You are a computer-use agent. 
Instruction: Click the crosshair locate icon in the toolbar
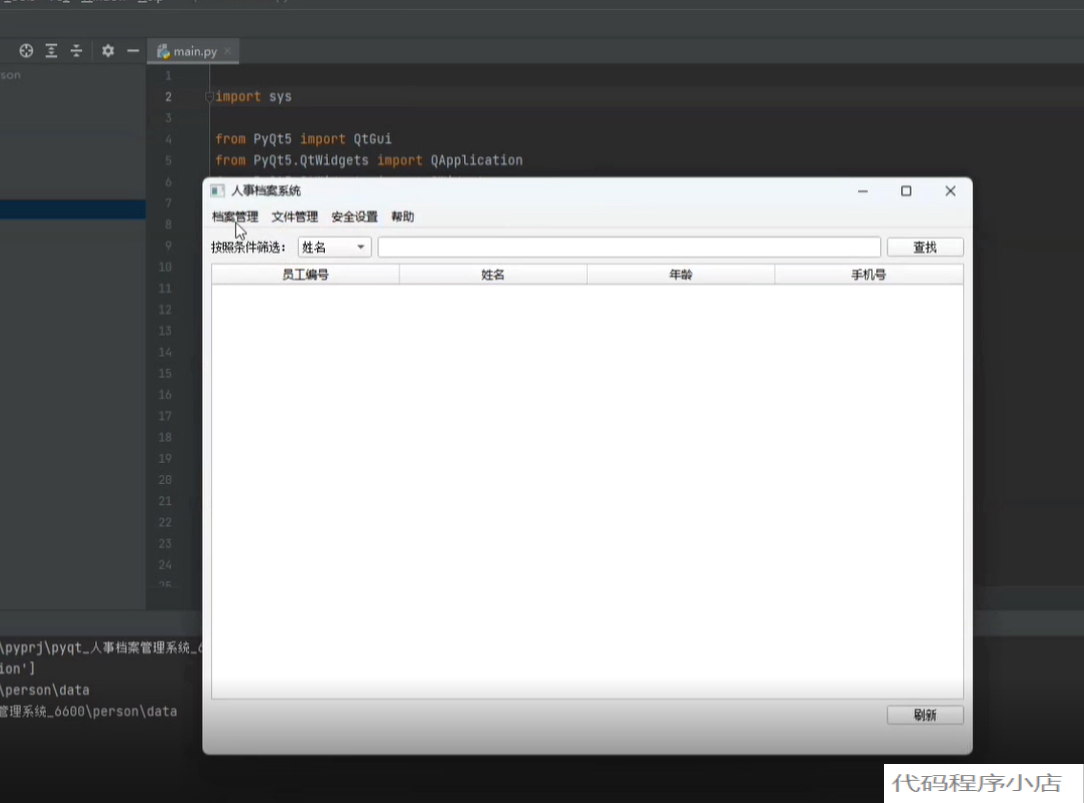pyautogui.click(x=26, y=50)
